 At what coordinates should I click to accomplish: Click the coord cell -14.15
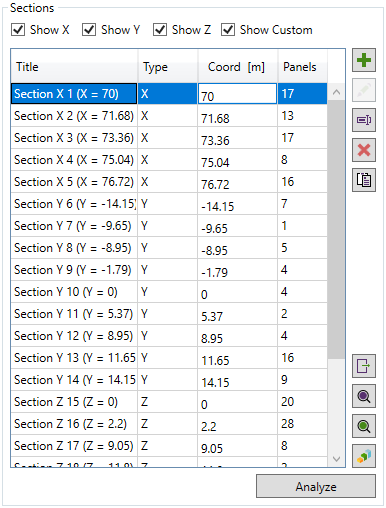click(237, 204)
